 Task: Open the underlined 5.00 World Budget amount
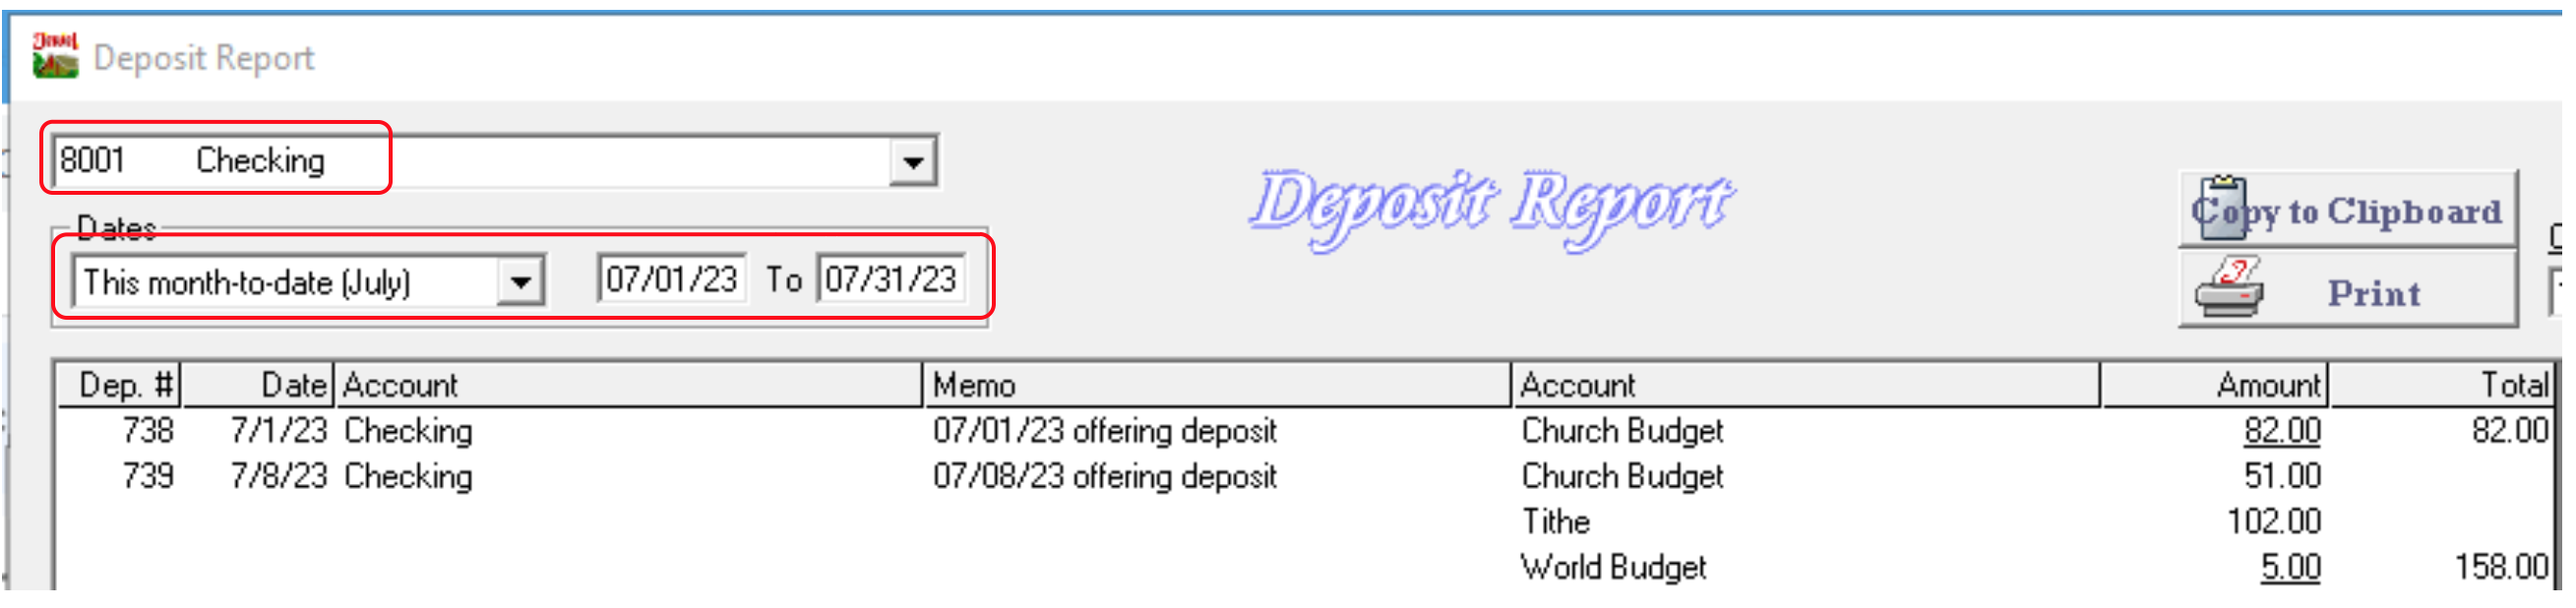2290,568
